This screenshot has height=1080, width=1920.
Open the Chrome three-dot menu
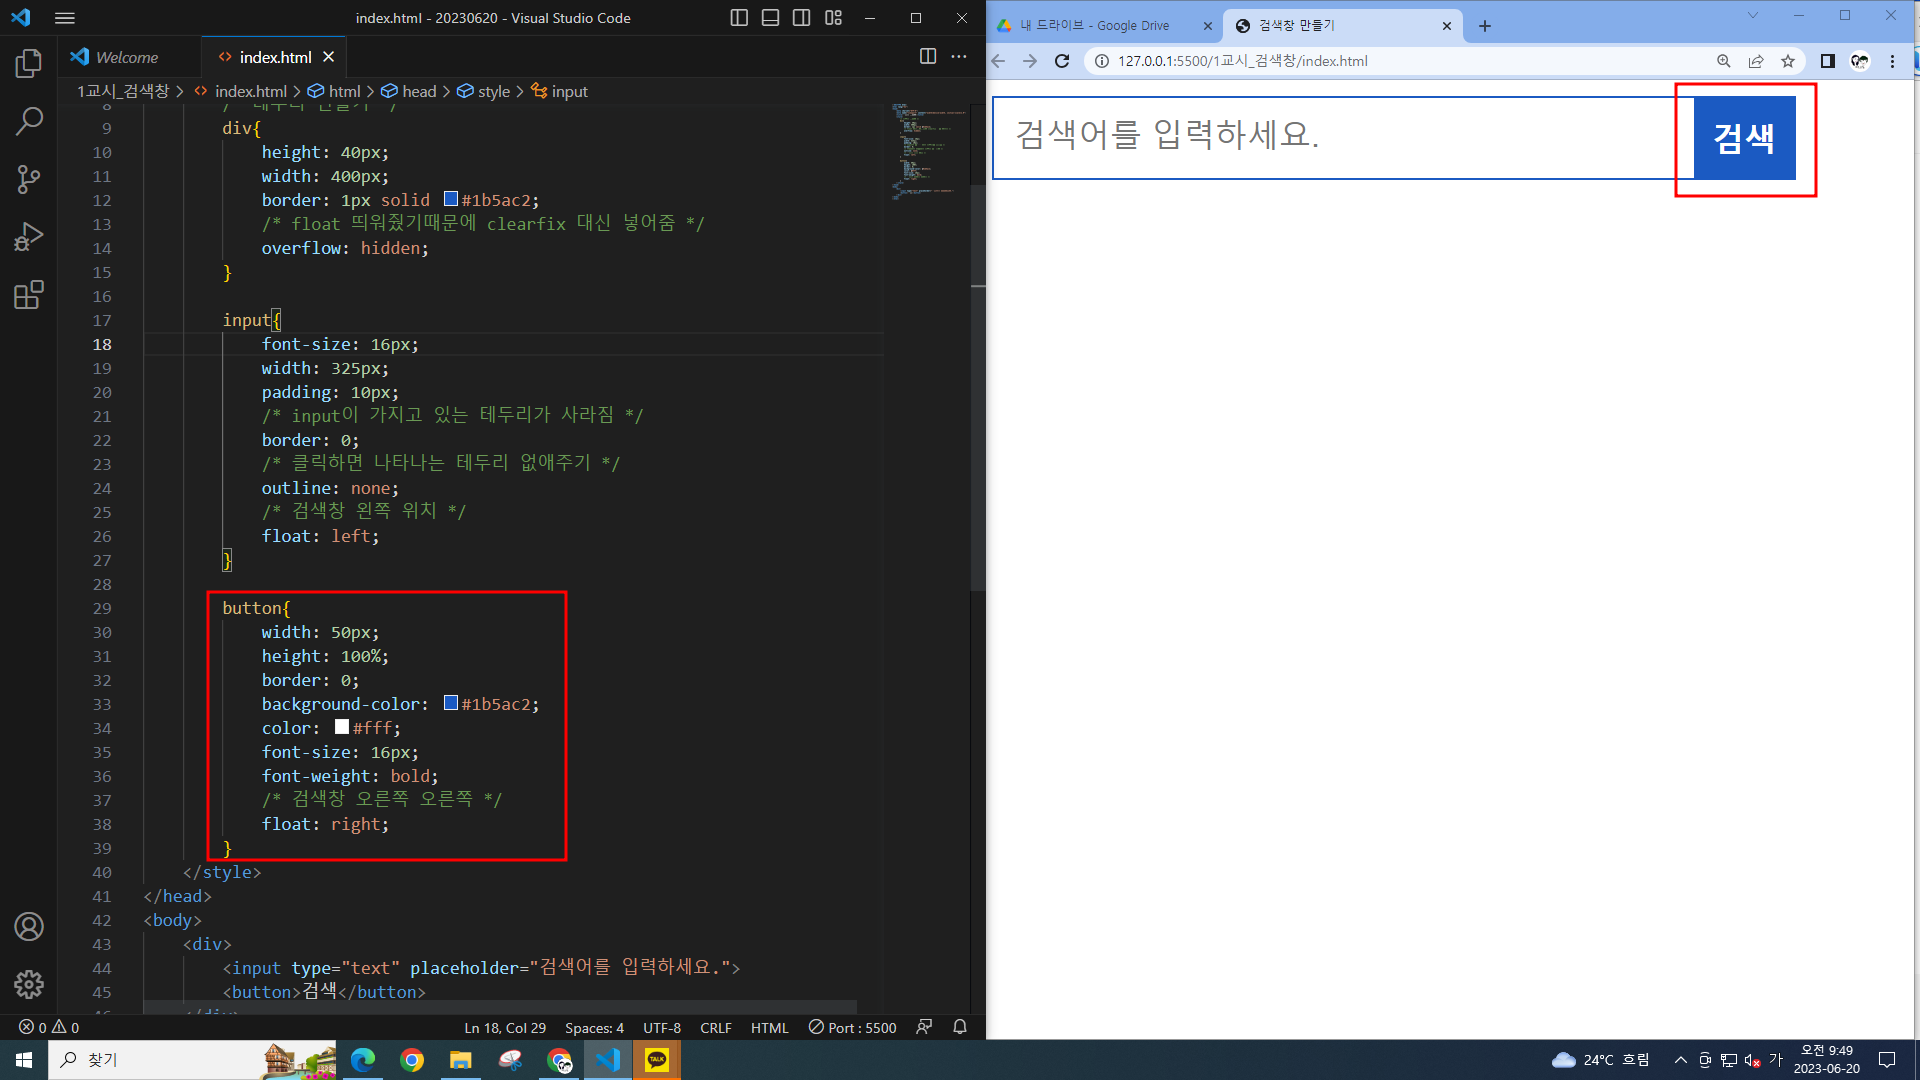[x=1892, y=61]
